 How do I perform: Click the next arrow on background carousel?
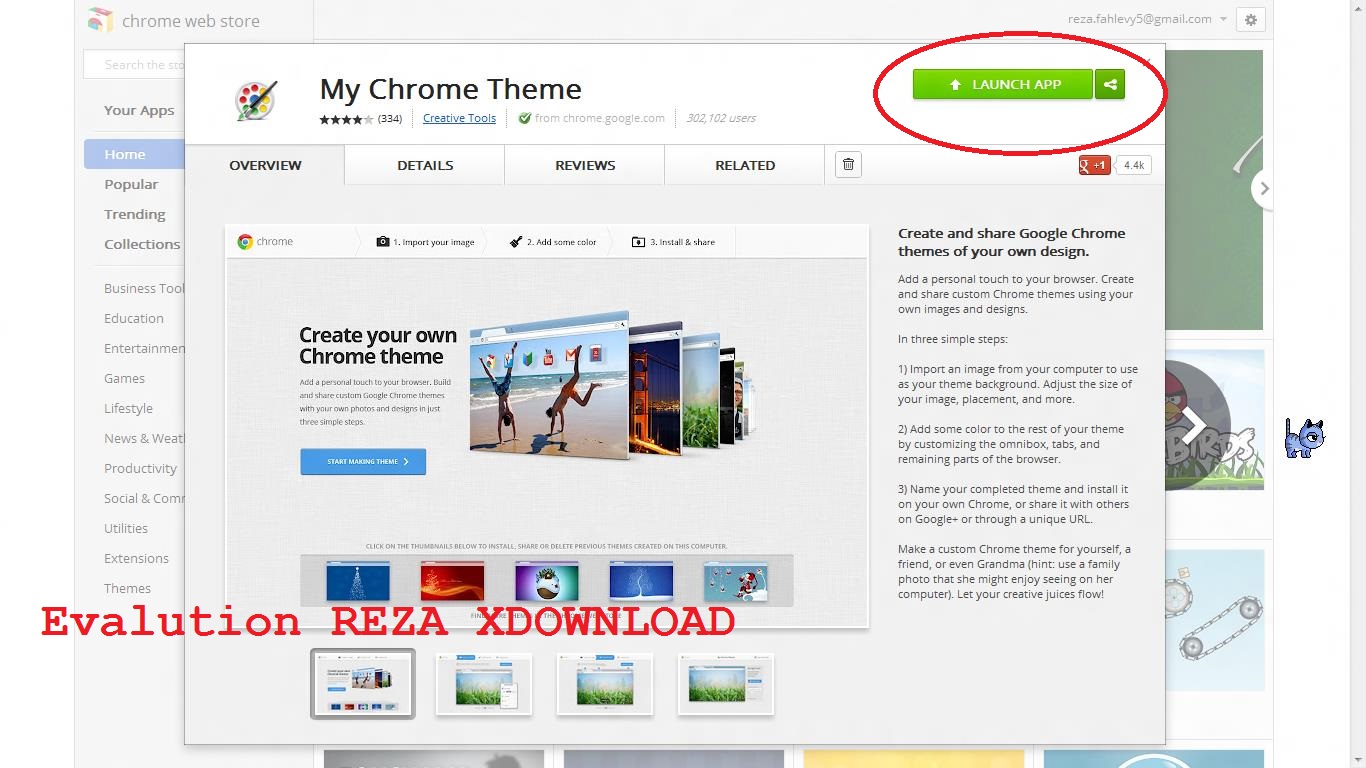pyautogui.click(x=1264, y=188)
